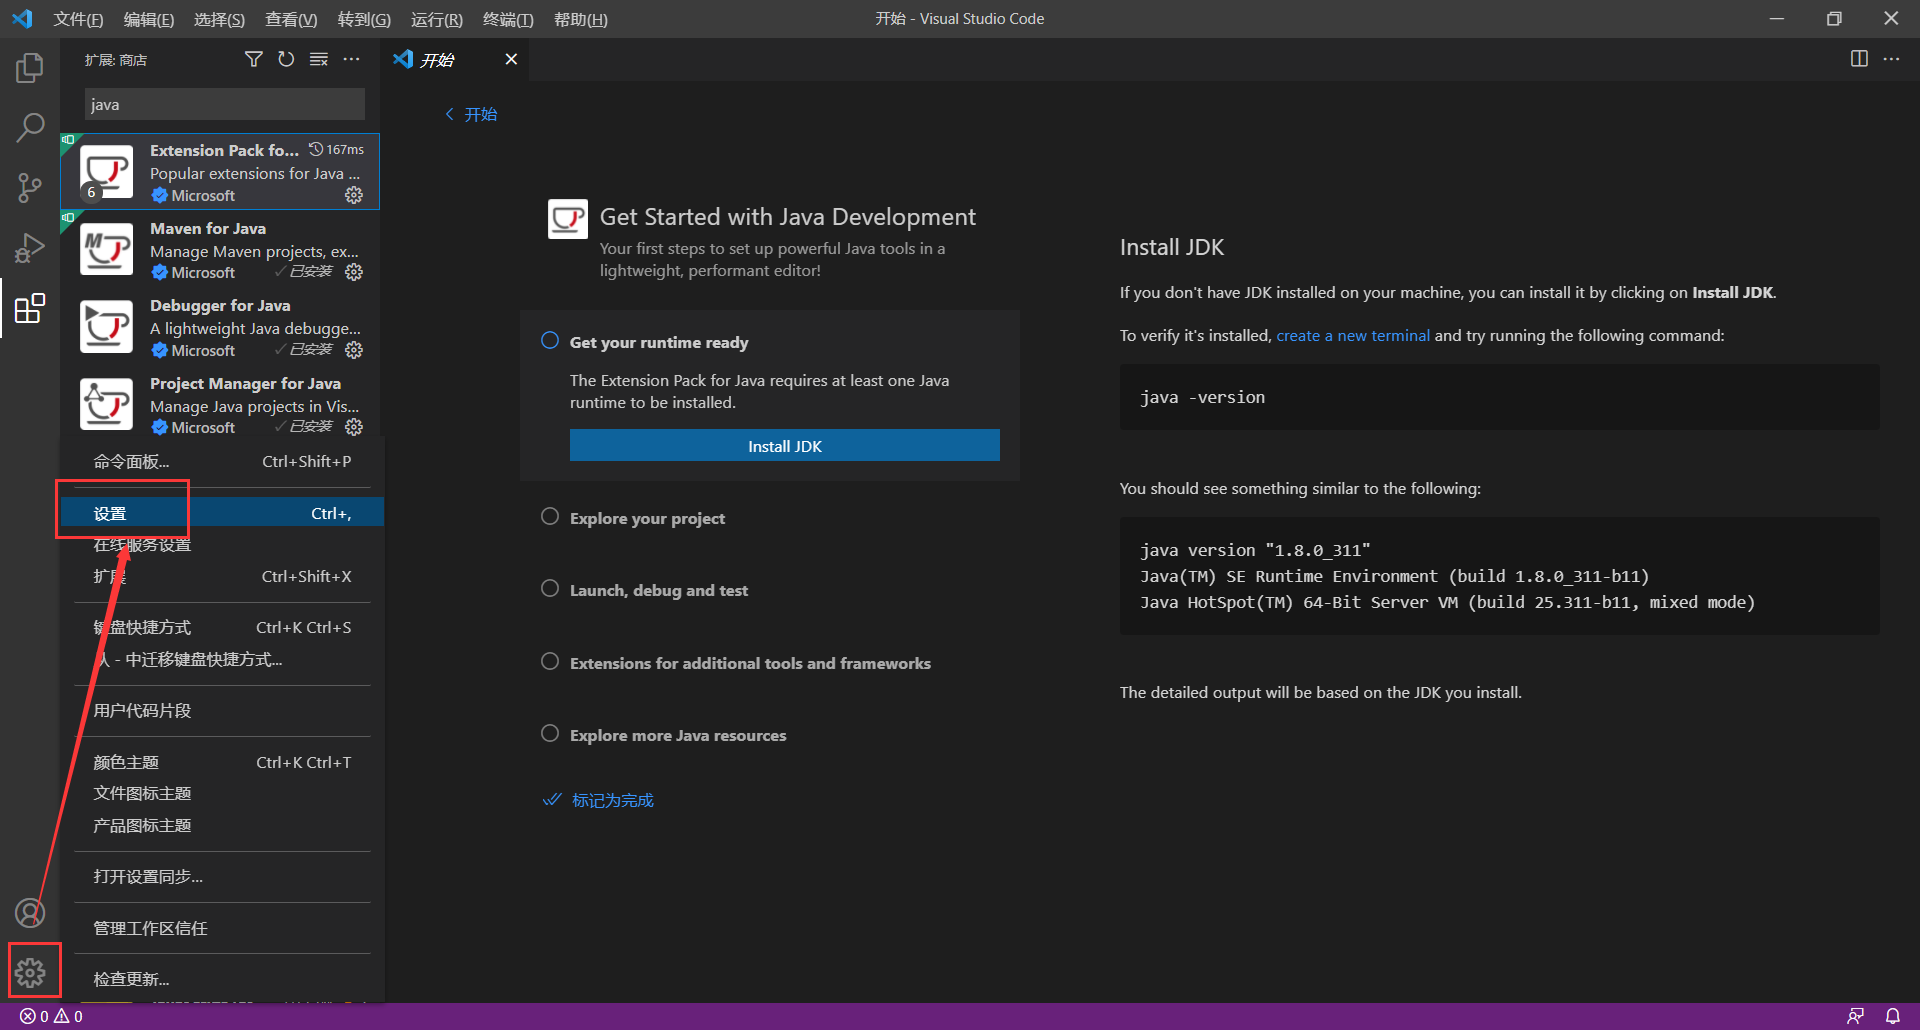Open the 文件(F) menu
The image size is (1920, 1030).
[78, 19]
